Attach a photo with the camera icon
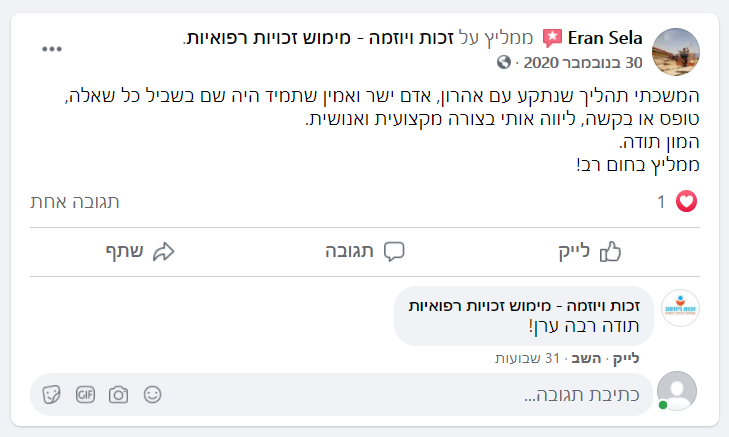 coord(119,395)
